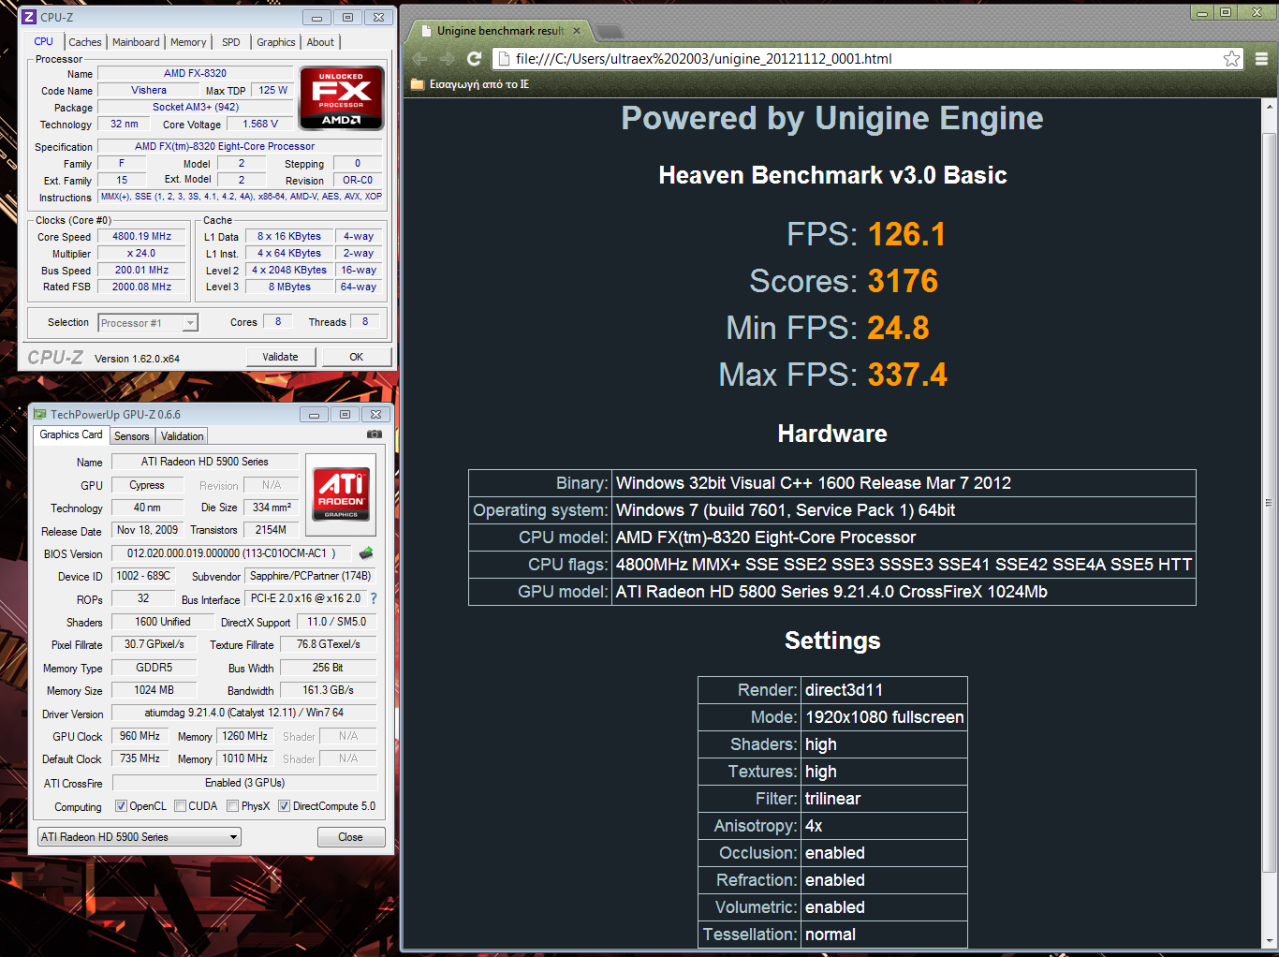Open the About tab in CPU-Z

pyautogui.click(x=321, y=42)
